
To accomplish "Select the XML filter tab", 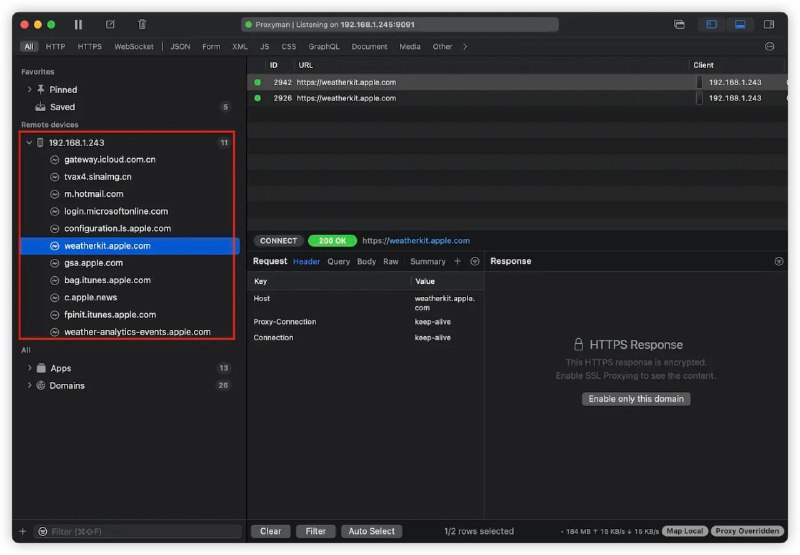I will [x=240, y=46].
